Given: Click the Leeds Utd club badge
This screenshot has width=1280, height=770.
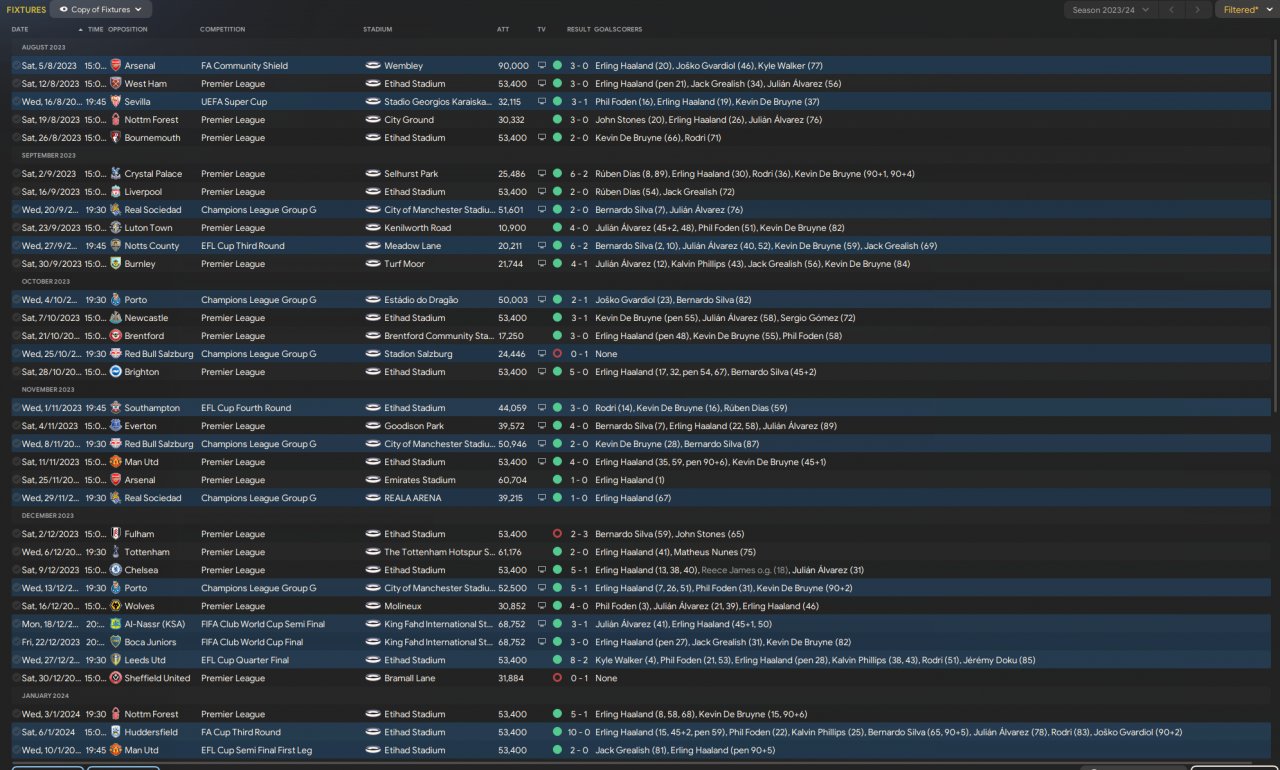Looking at the screenshot, I should click(116, 660).
